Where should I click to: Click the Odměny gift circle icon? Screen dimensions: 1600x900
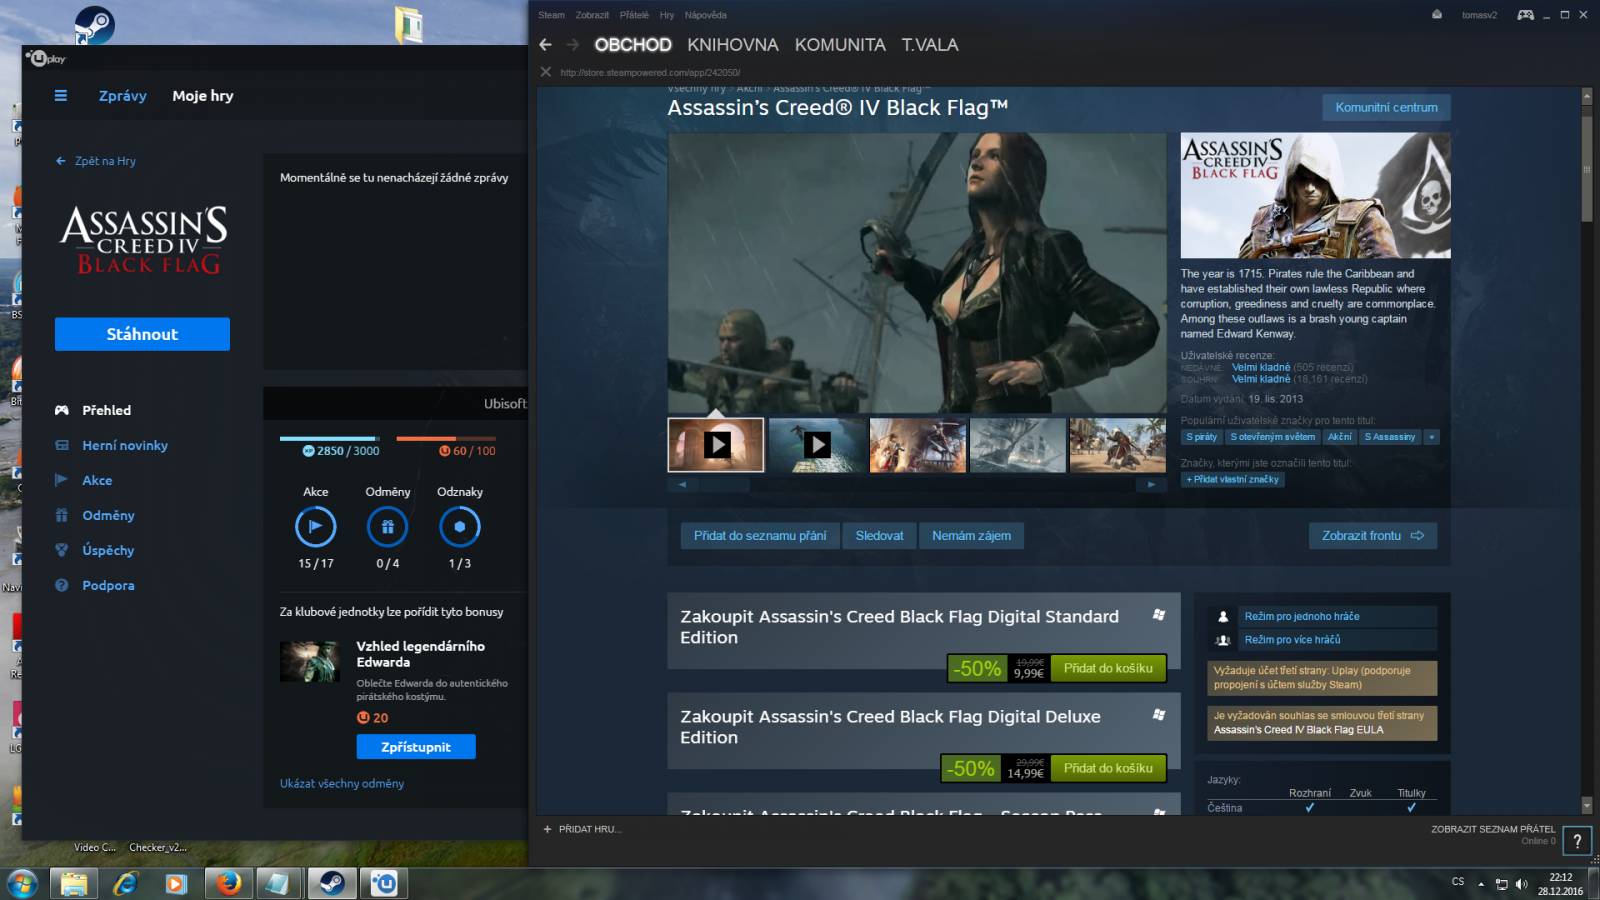click(x=388, y=527)
